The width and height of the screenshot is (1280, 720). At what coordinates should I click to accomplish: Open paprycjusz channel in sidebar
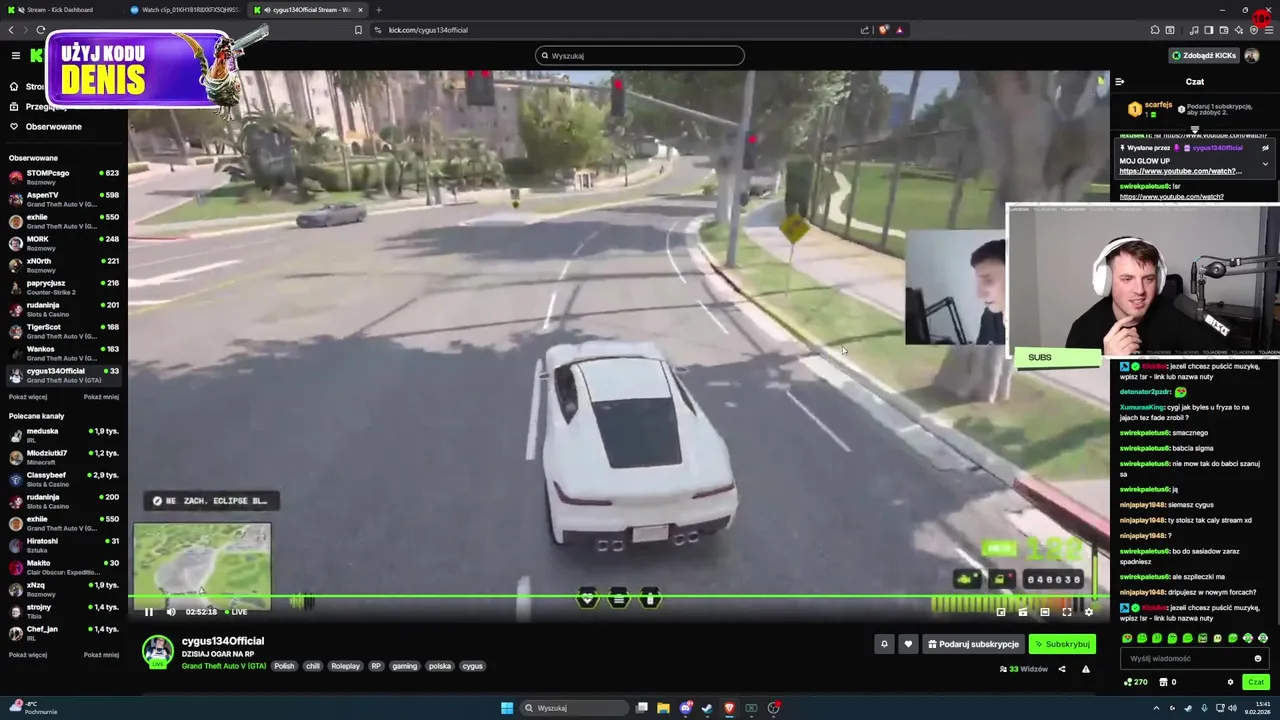click(x=63, y=287)
